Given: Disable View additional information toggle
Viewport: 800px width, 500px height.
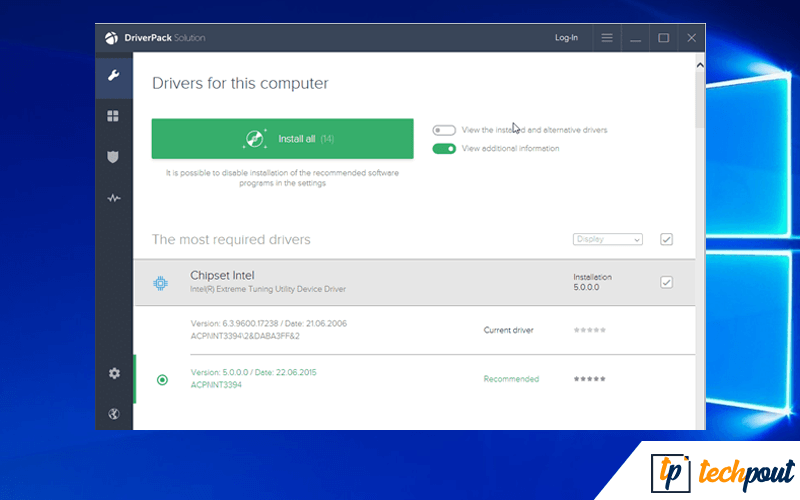Looking at the screenshot, I should [444, 149].
